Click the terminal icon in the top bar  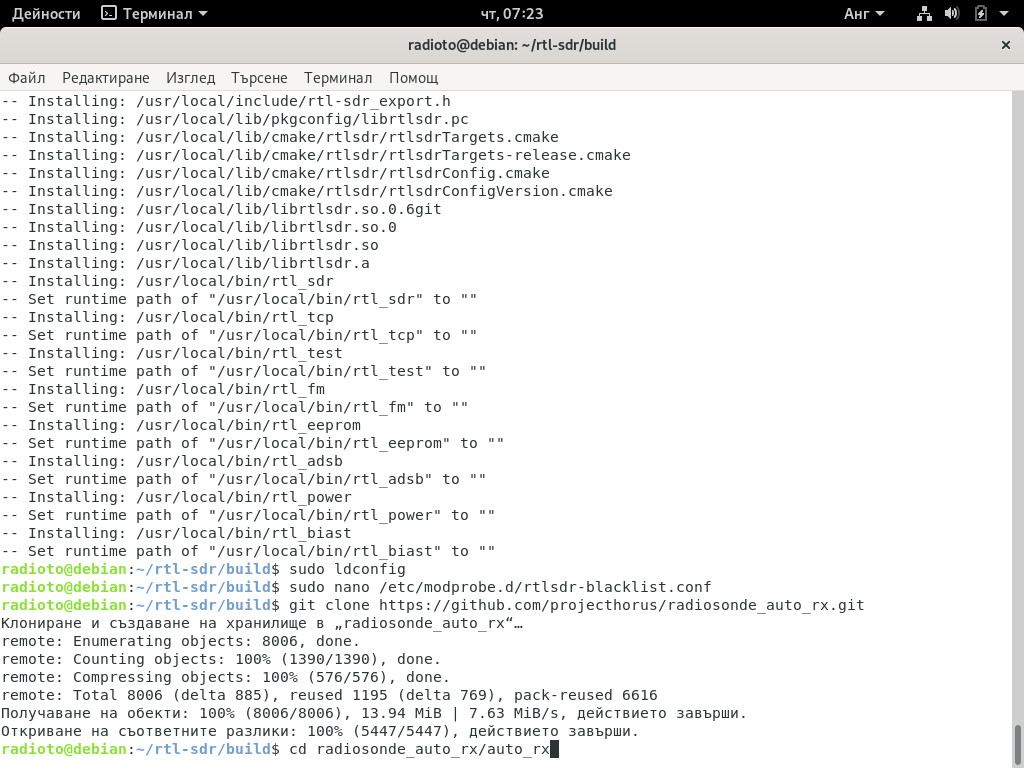[108, 14]
